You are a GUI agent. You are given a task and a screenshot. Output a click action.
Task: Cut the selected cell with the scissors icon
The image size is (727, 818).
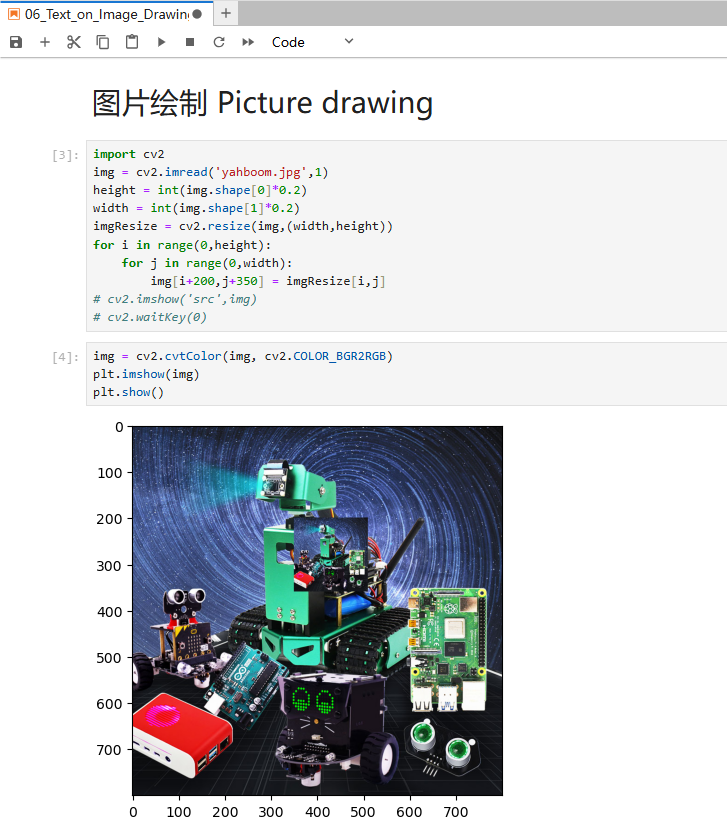point(74,42)
